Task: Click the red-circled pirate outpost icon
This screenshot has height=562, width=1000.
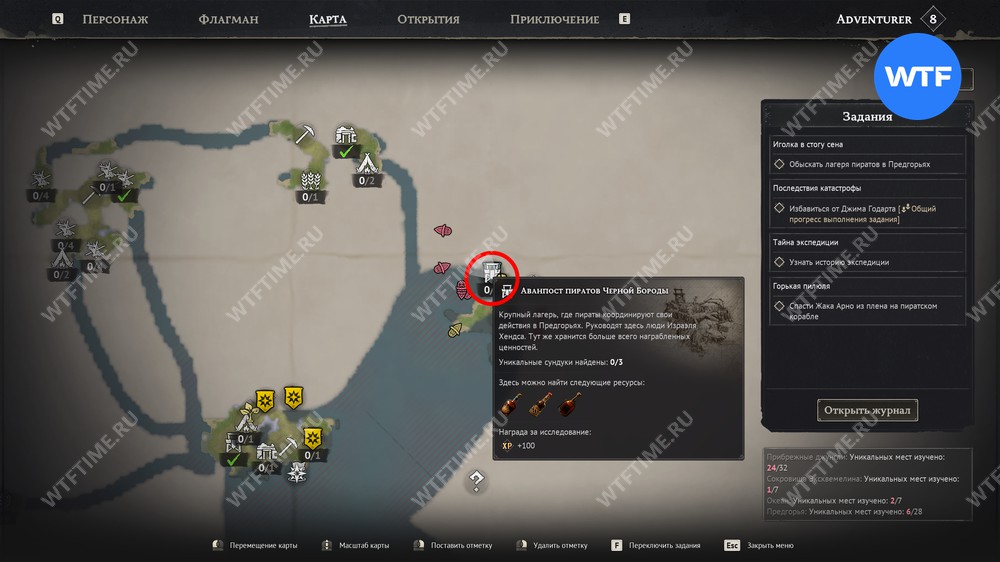Action: 492,276
